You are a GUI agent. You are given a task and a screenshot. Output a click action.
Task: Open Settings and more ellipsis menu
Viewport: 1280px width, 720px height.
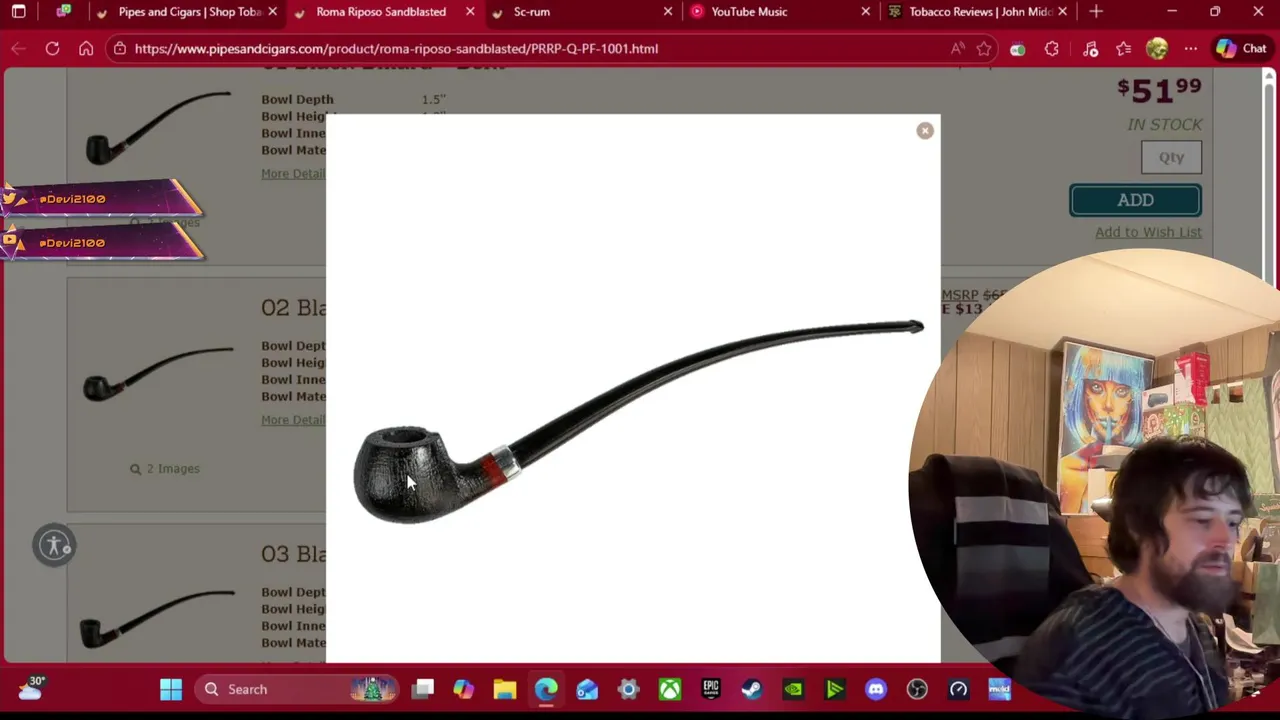coord(1190,48)
